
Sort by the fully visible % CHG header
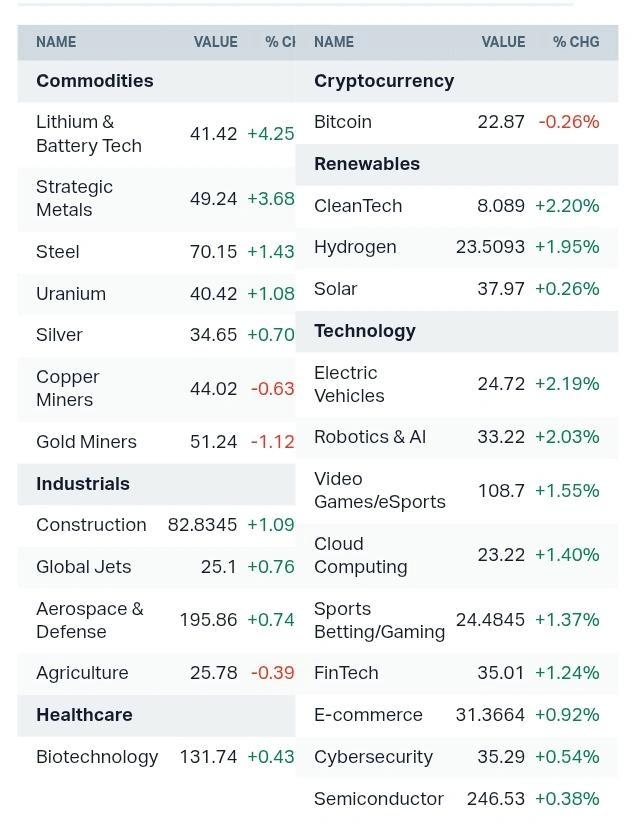pyautogui.click(x=576, y=42)
